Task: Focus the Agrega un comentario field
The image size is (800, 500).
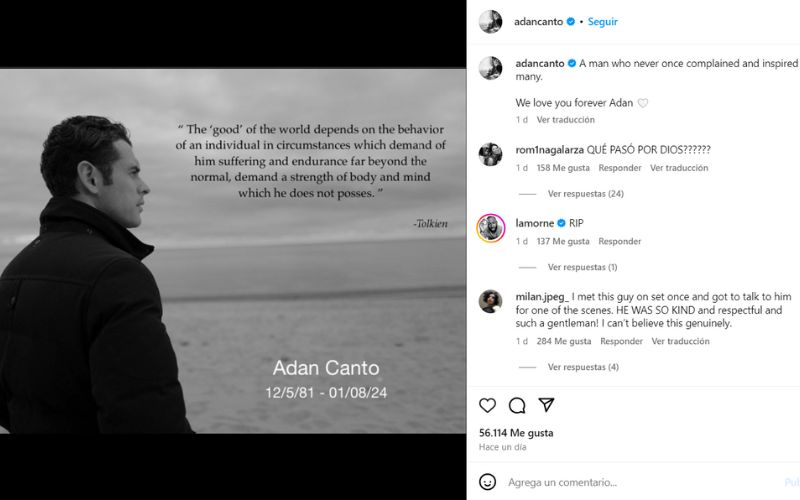Action: pyautogui.click(x=643, y=482)
